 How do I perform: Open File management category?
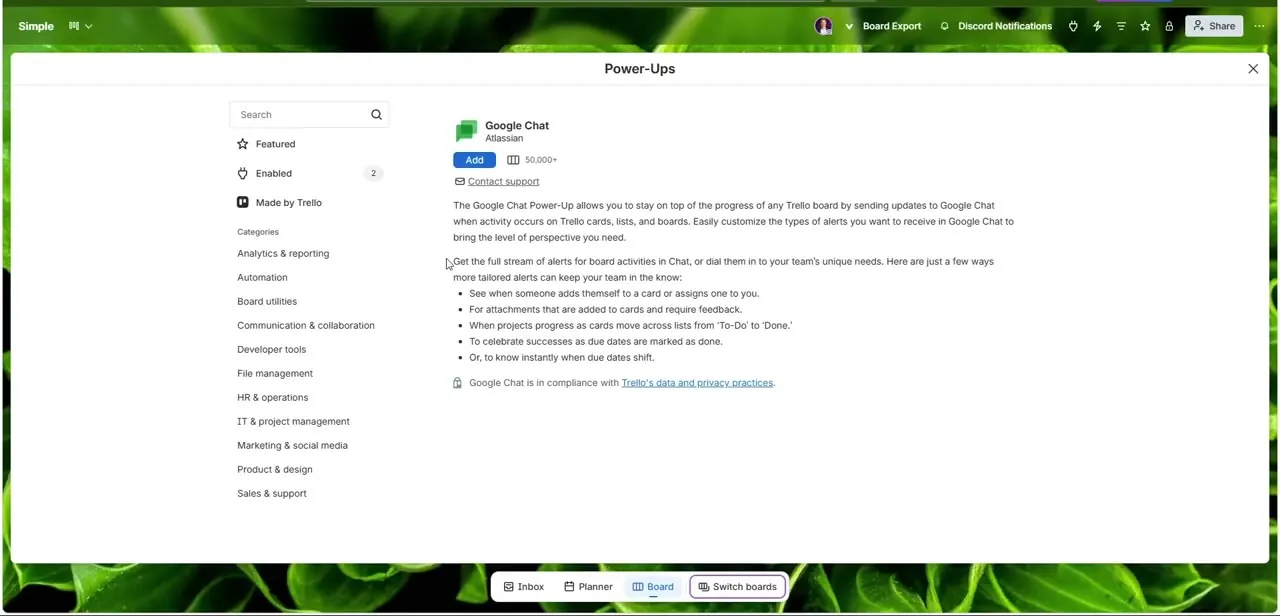[x=275, y=374]
